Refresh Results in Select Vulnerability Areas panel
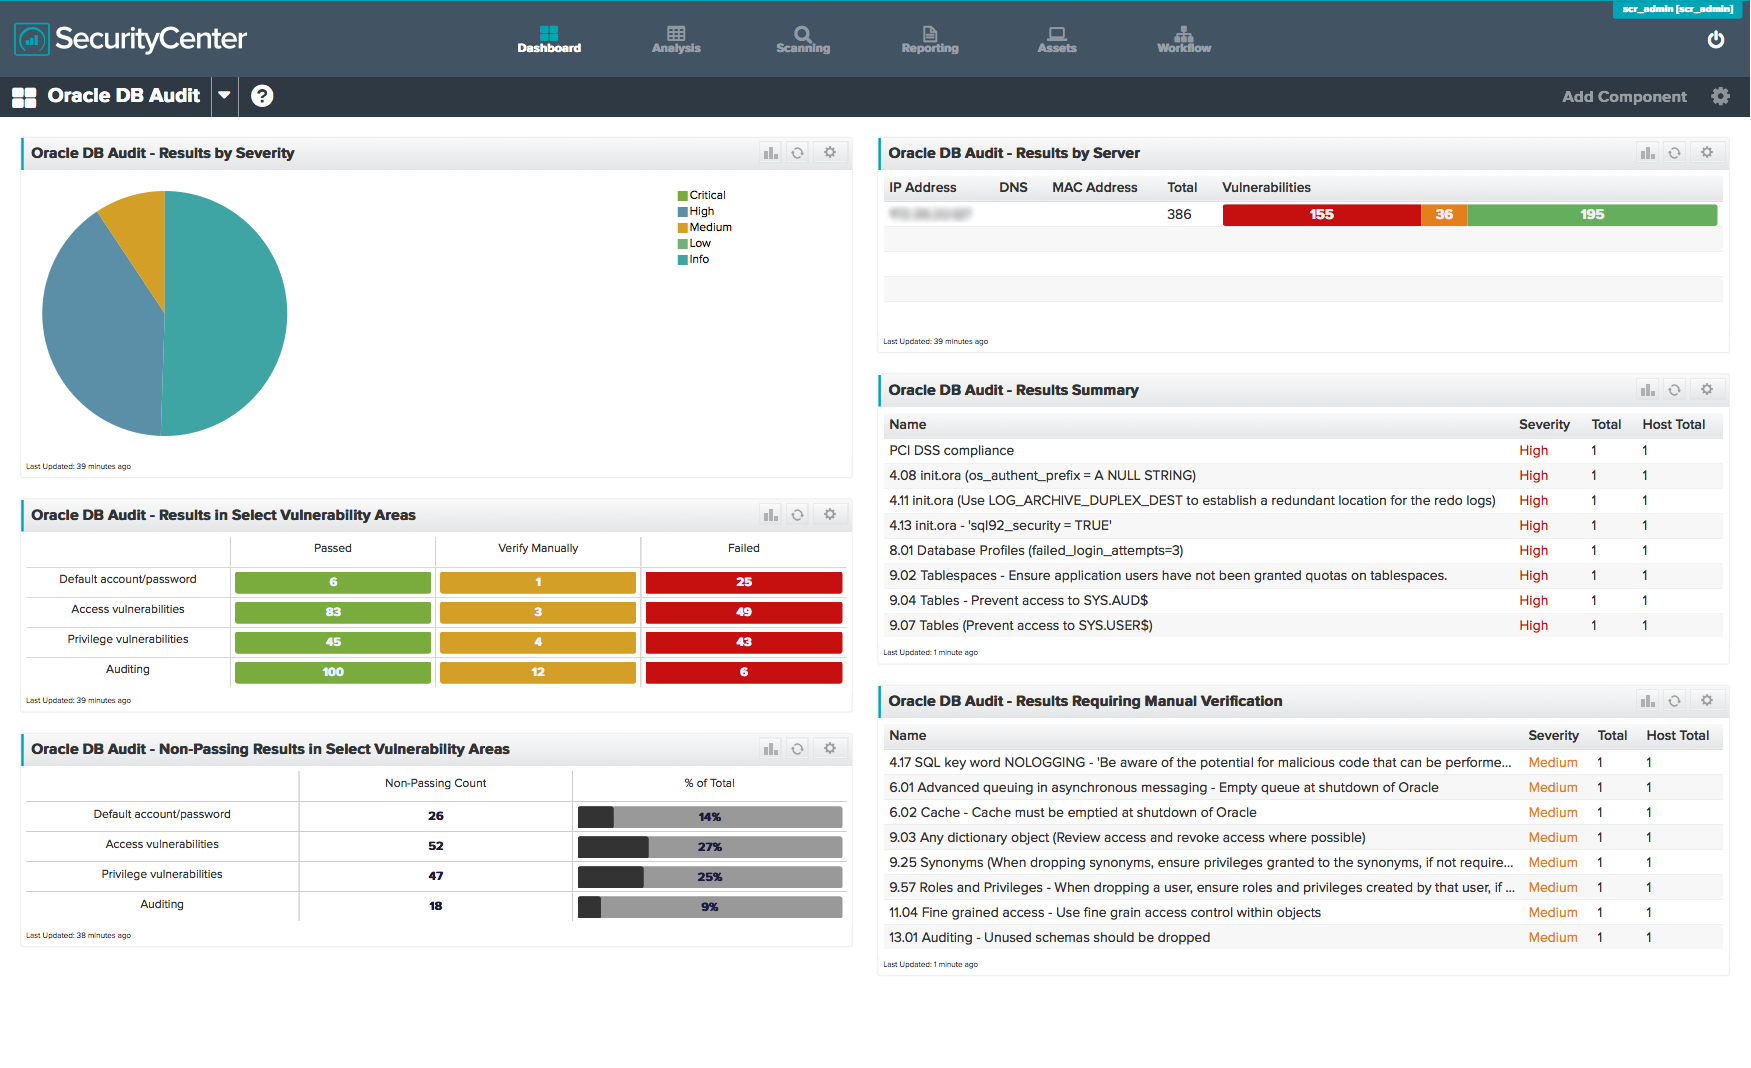Viewport: 1751px width, 1068px height. pyautogui.click(x=798, y=515)
